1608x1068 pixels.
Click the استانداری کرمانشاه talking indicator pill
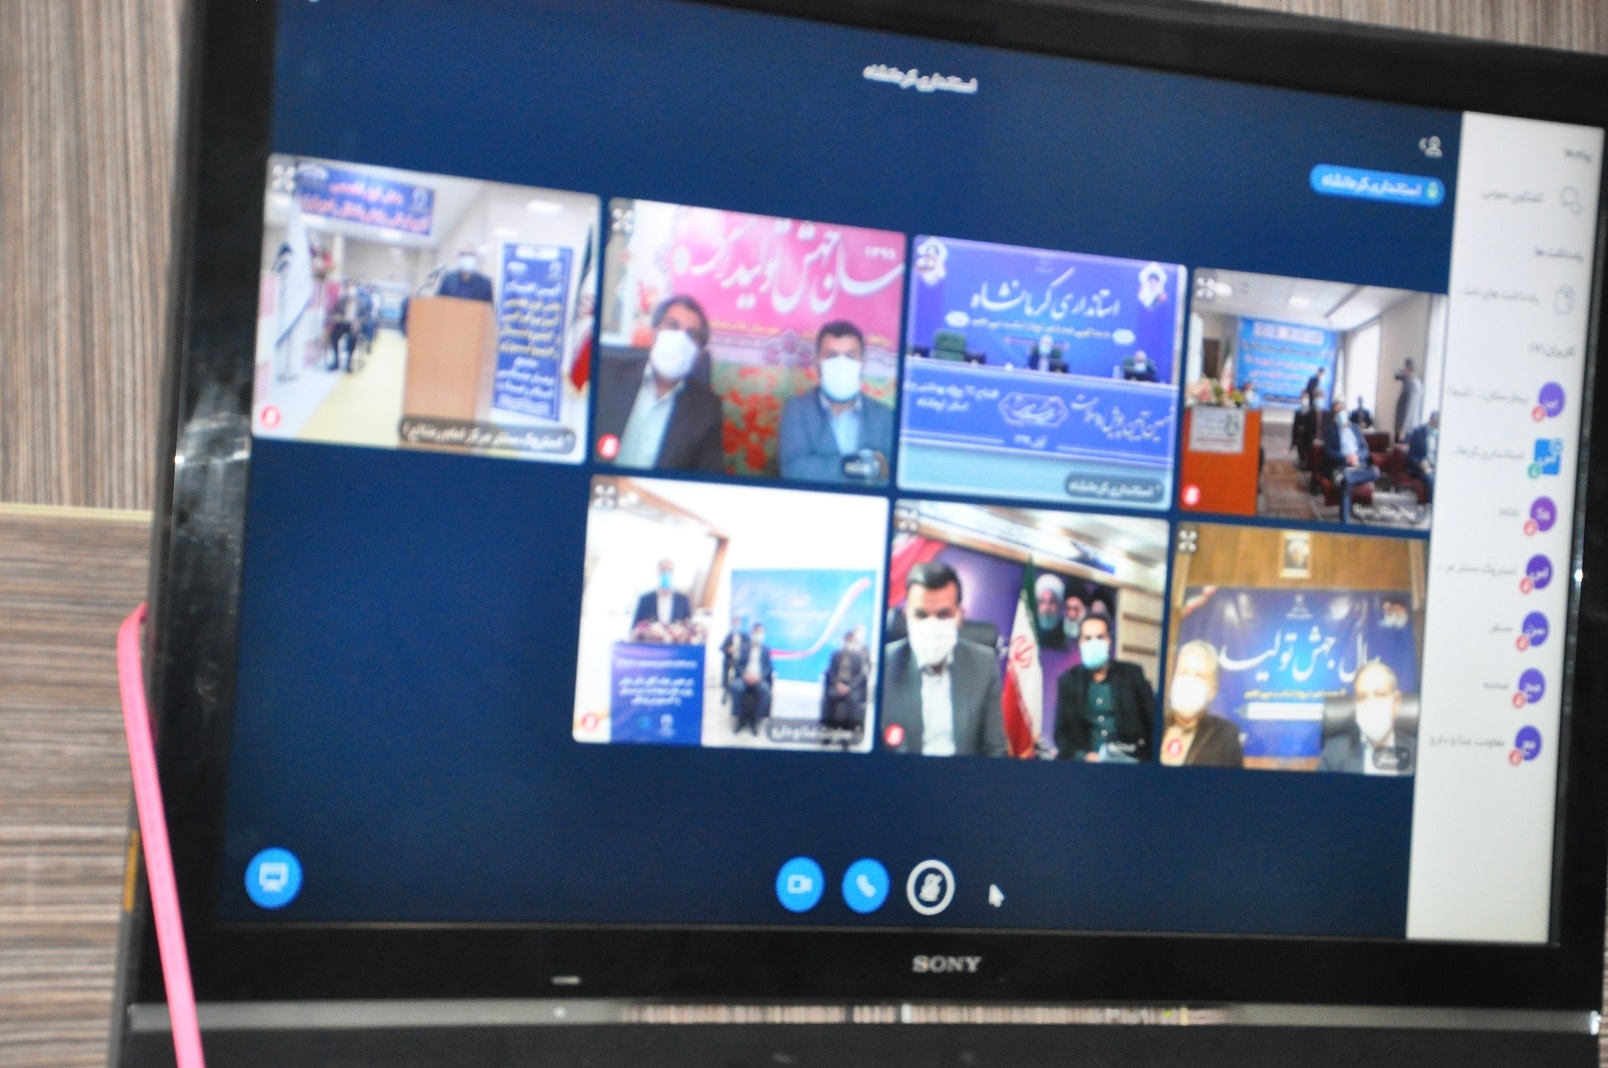tap(1377, 186)
